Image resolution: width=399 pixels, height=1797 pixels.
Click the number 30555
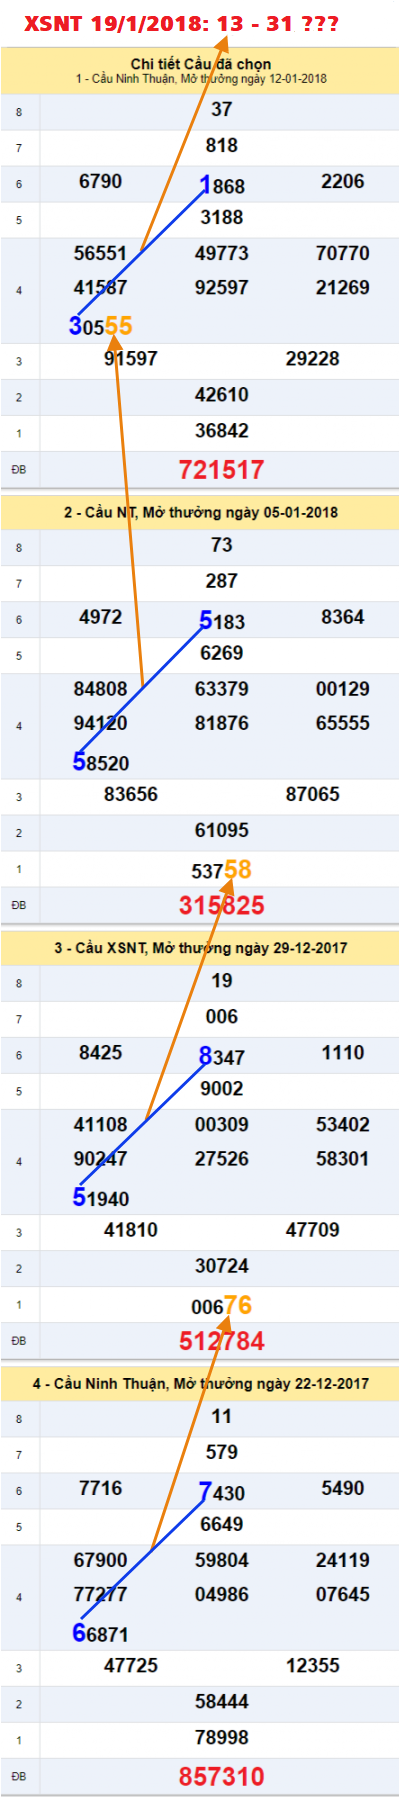tap(100, 326)
